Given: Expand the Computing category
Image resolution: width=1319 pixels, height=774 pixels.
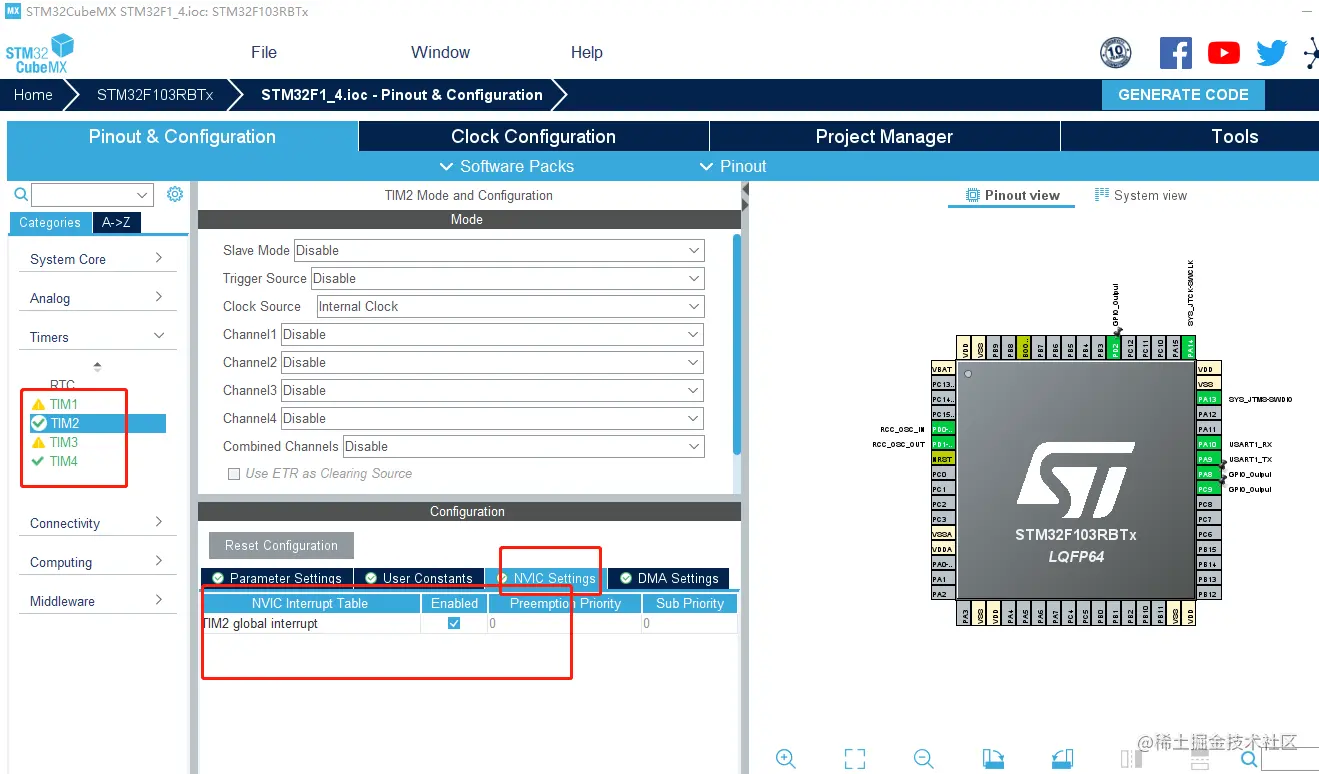Looking at the screenshot, I should [98, 562].
